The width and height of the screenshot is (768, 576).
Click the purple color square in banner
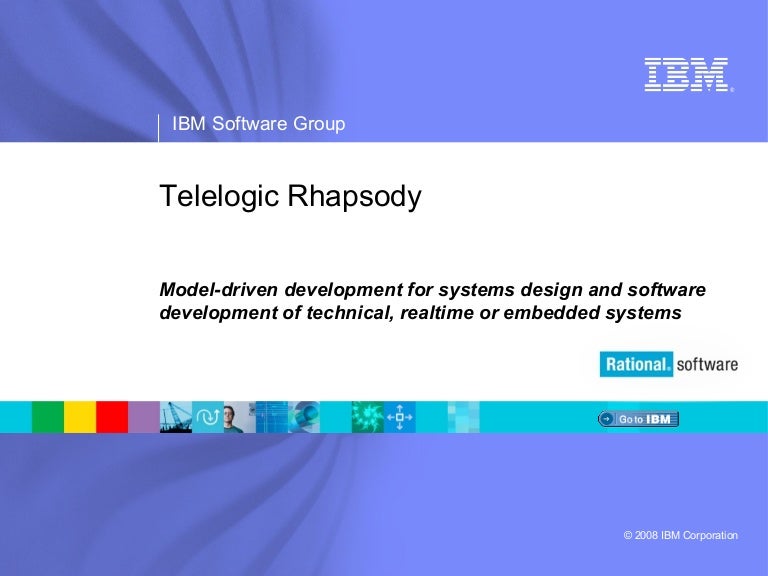click(144, 417)
